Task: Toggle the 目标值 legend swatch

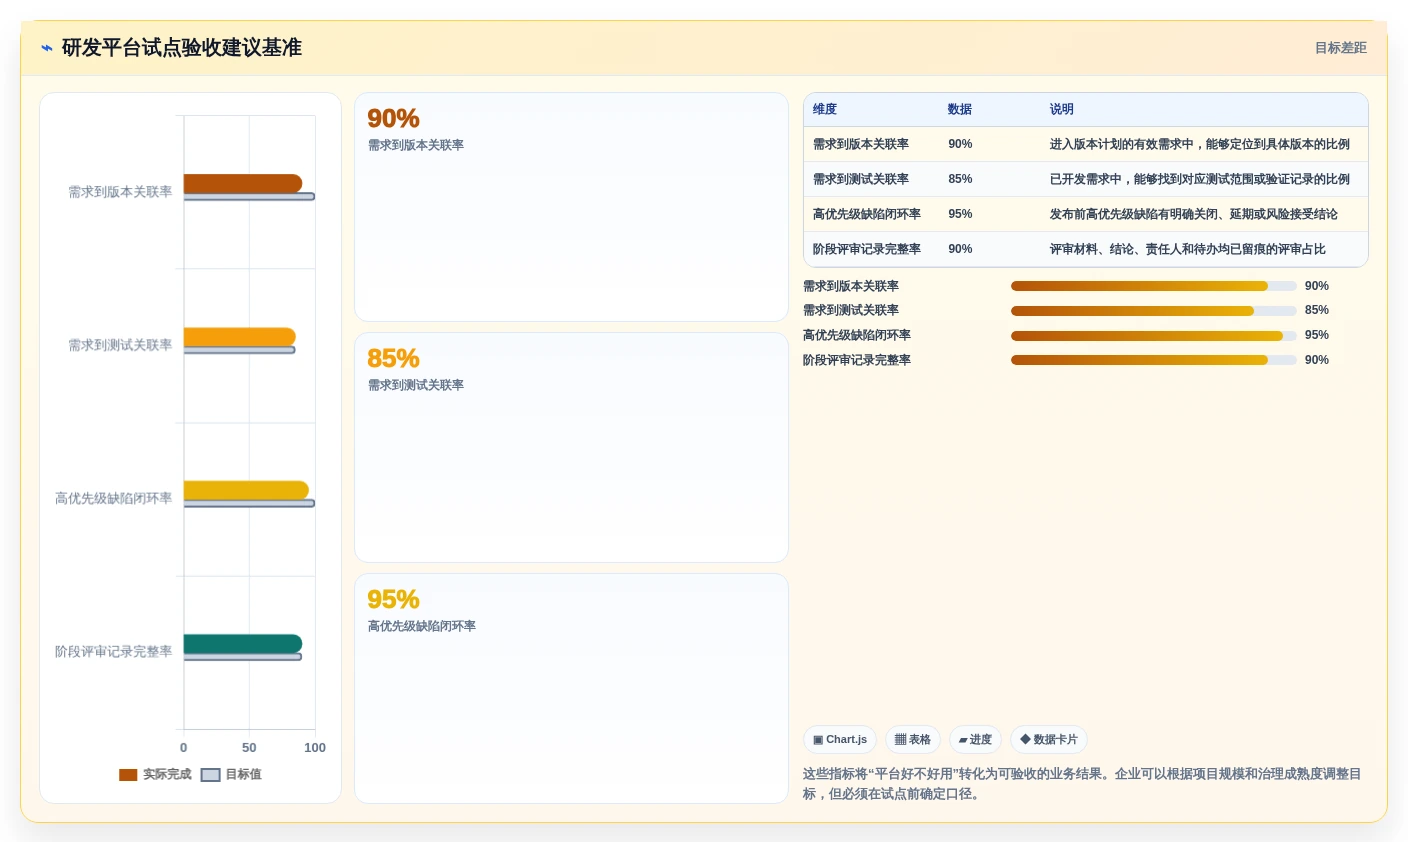Action: tap(210, 775)
